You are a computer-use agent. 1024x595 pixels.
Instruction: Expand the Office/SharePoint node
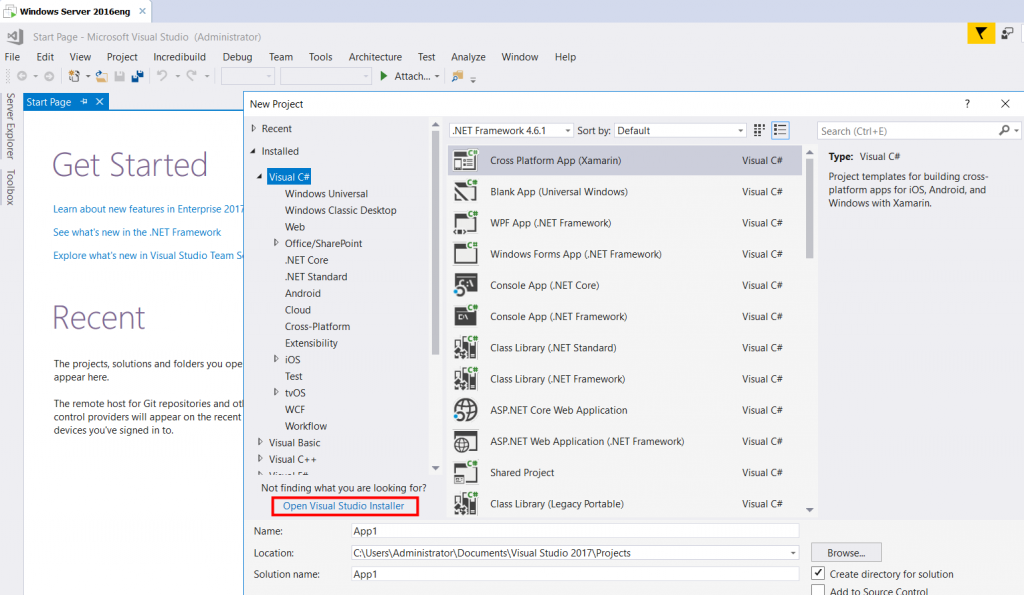276,243
